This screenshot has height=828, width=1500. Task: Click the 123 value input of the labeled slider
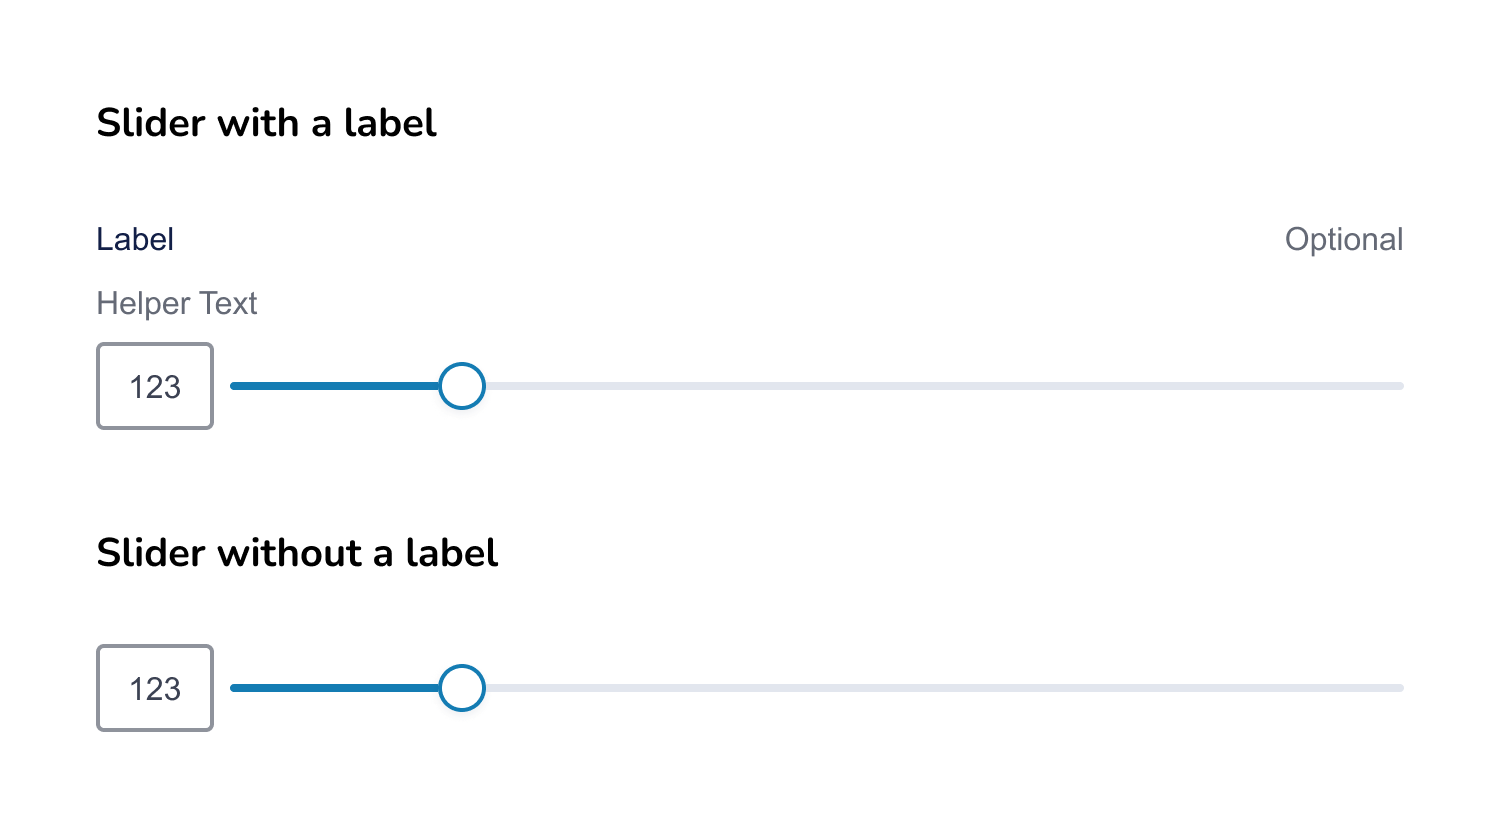pos(155,386)
